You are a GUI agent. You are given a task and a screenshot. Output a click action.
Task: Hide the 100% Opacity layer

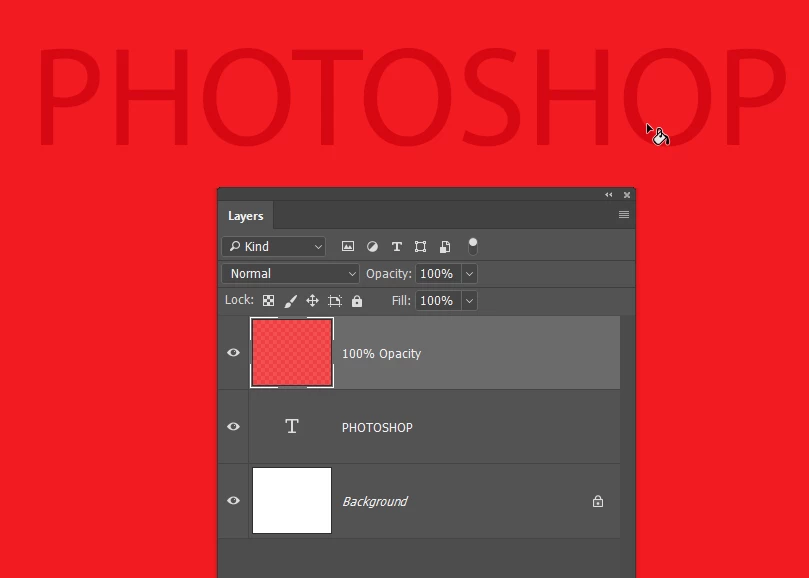tap(233, 352)
